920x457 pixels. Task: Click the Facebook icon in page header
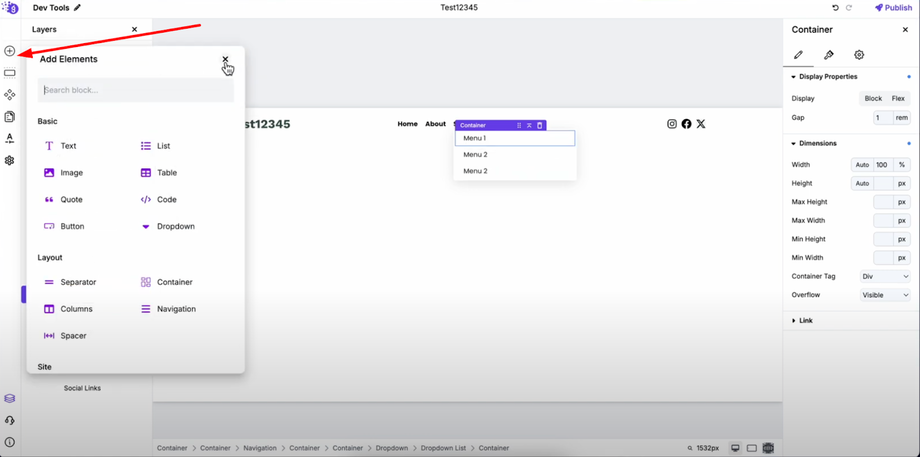tap(686, 124)
